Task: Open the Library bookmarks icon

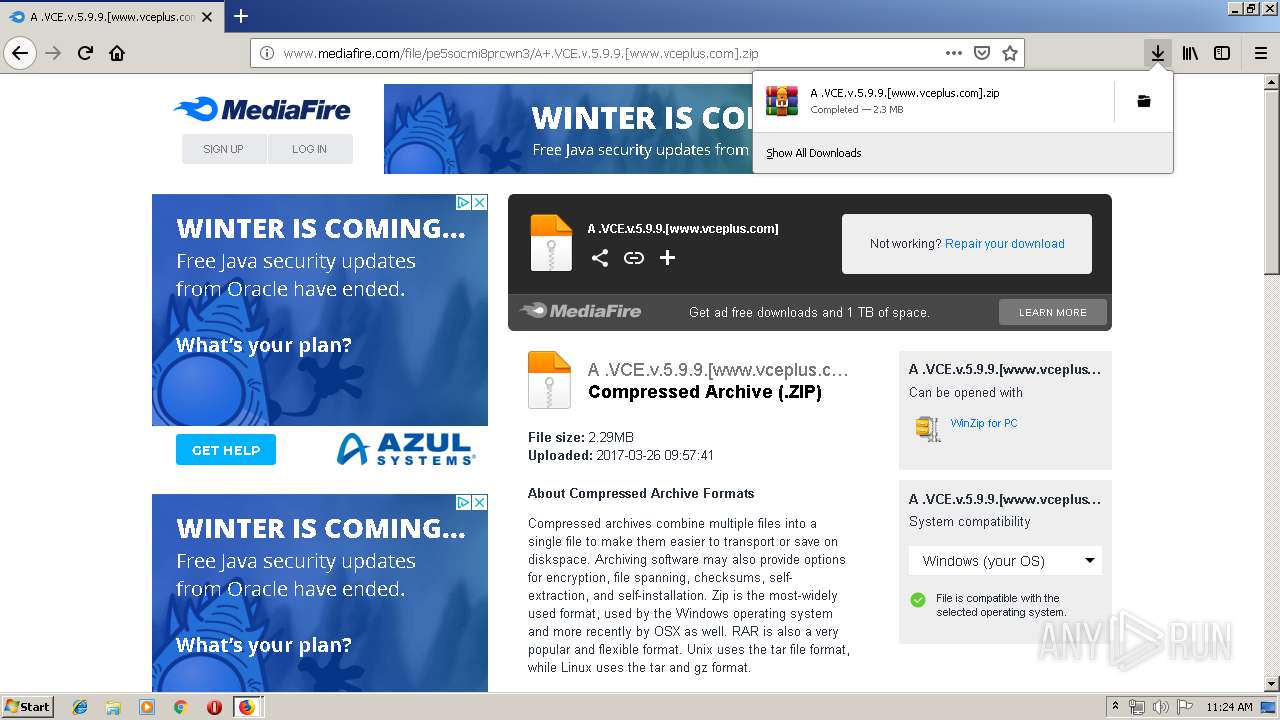Action: 1190,53
